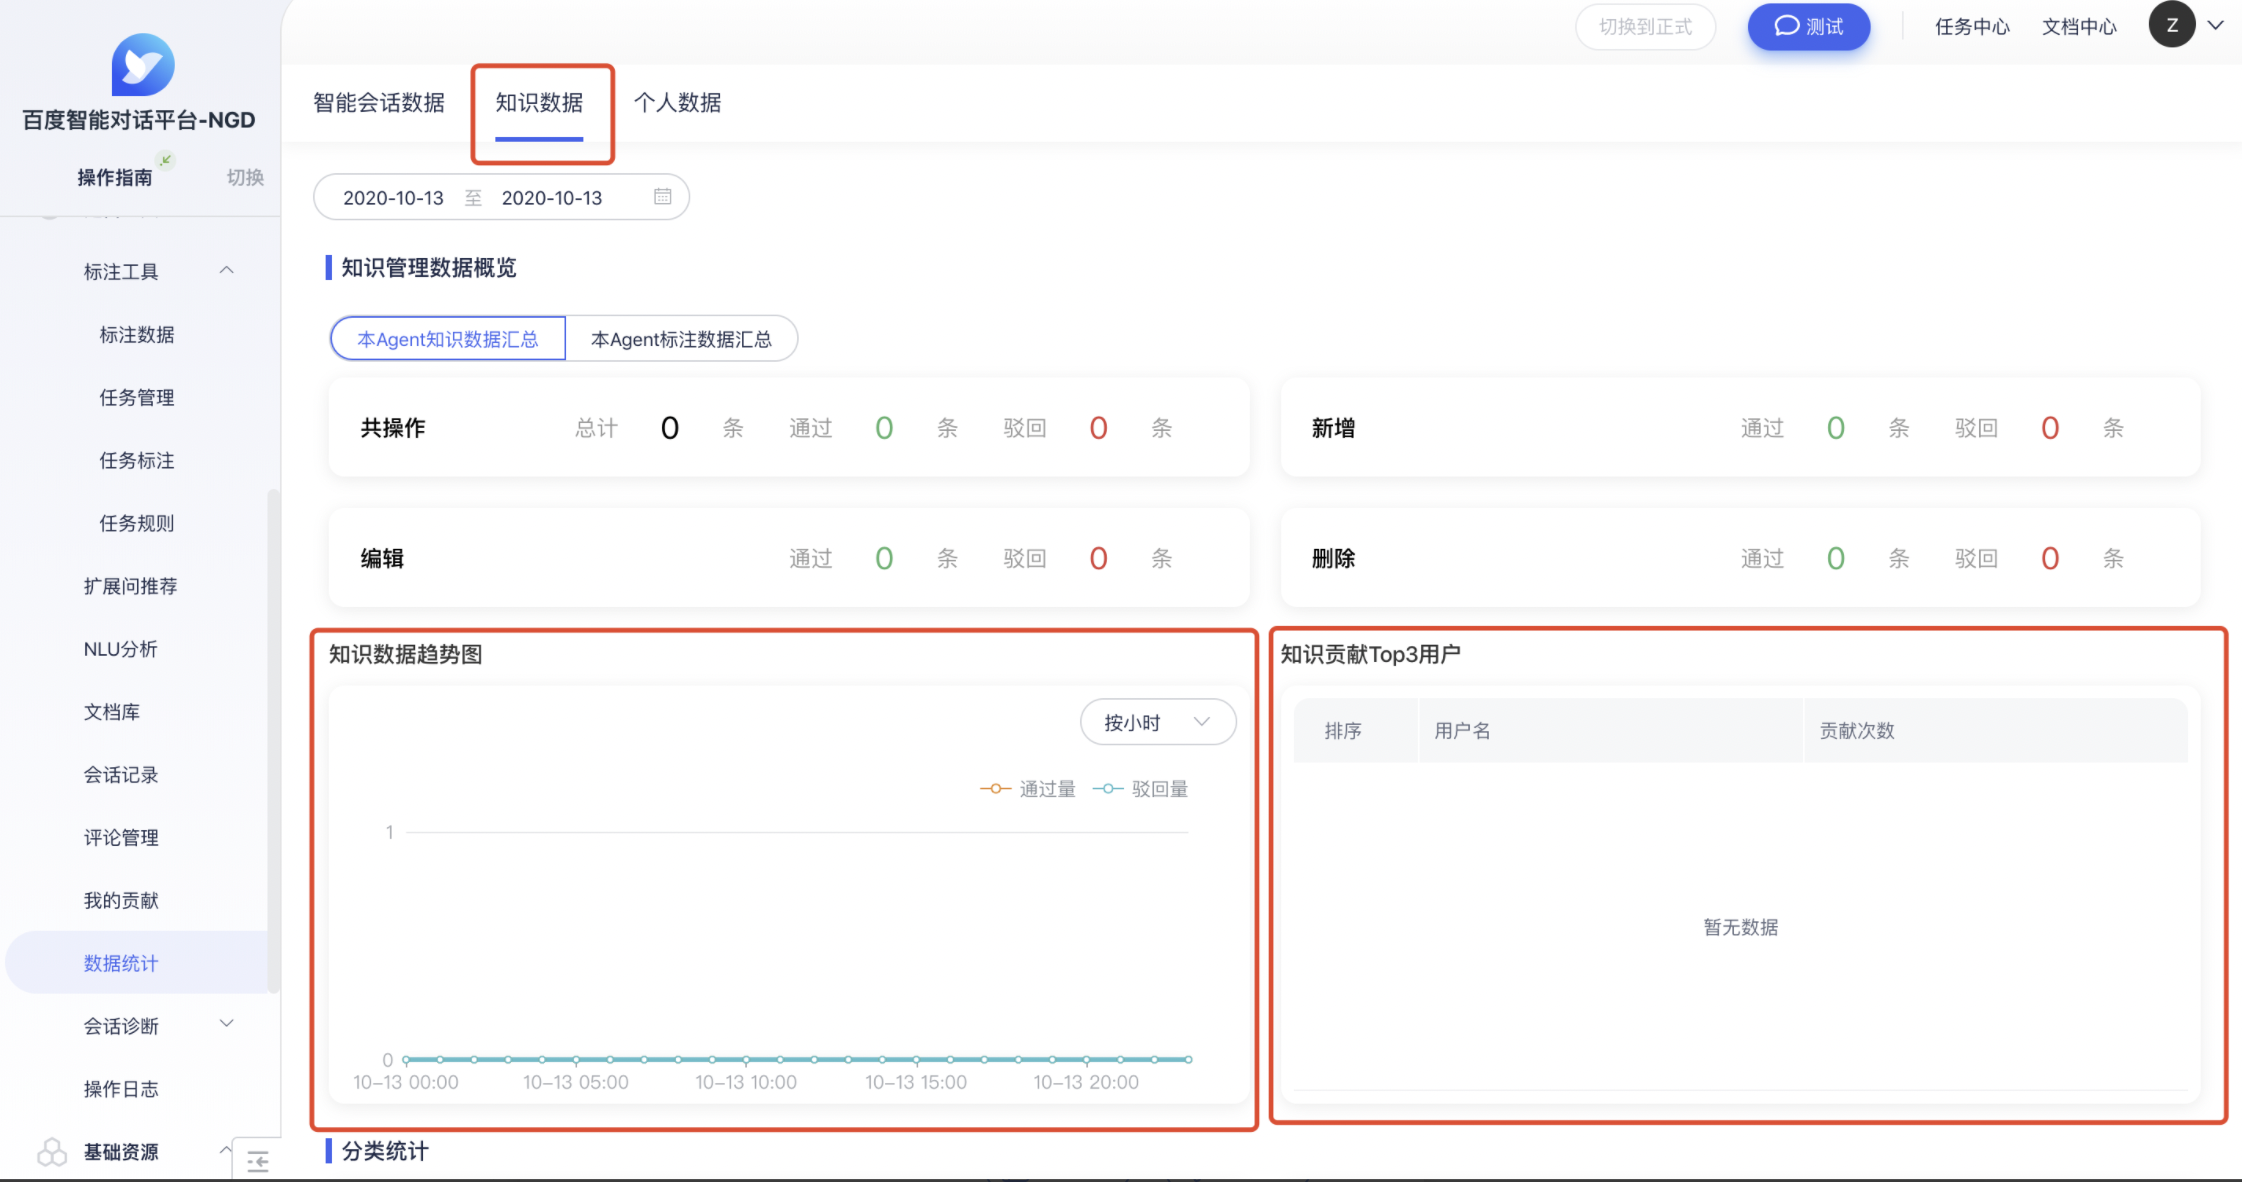Image resolution: width=2242 pixels, height=1182 pixels.
Task: Click the 切换到正式 button
Action: click(1645, 27)
